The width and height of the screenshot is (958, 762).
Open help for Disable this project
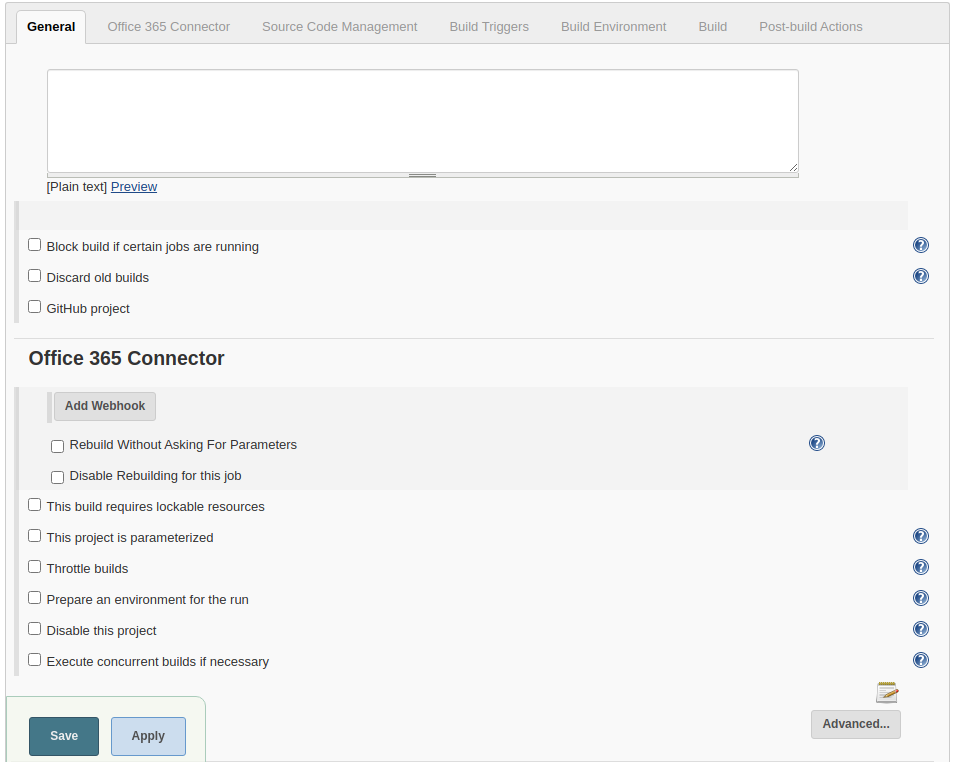click(x=921, y=629)
